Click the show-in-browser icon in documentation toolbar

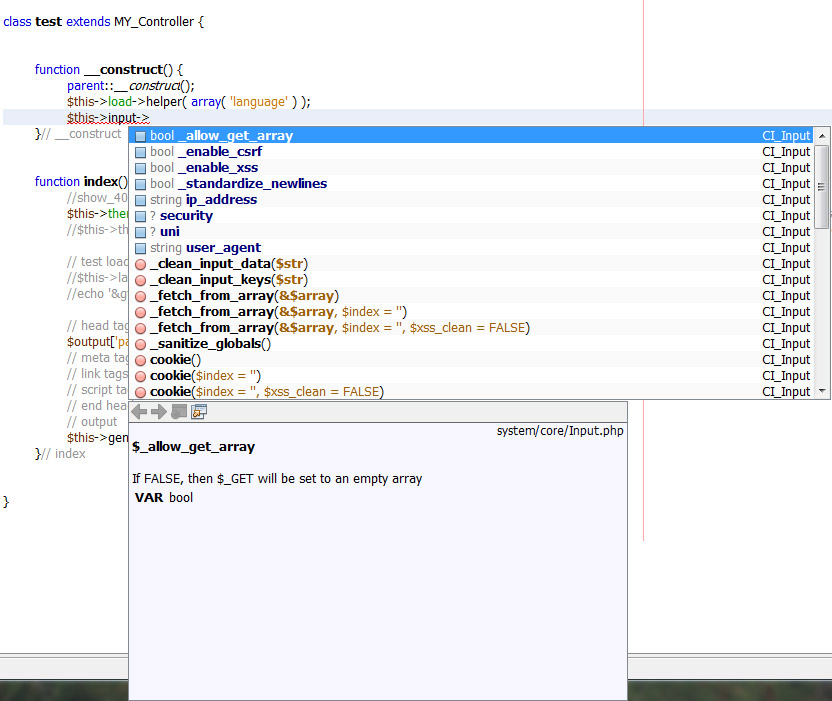[x=179, y=410]
